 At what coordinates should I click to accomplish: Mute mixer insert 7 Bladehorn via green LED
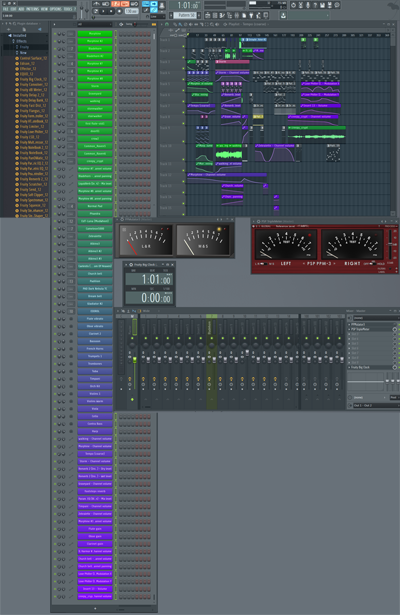coord(212,338)
